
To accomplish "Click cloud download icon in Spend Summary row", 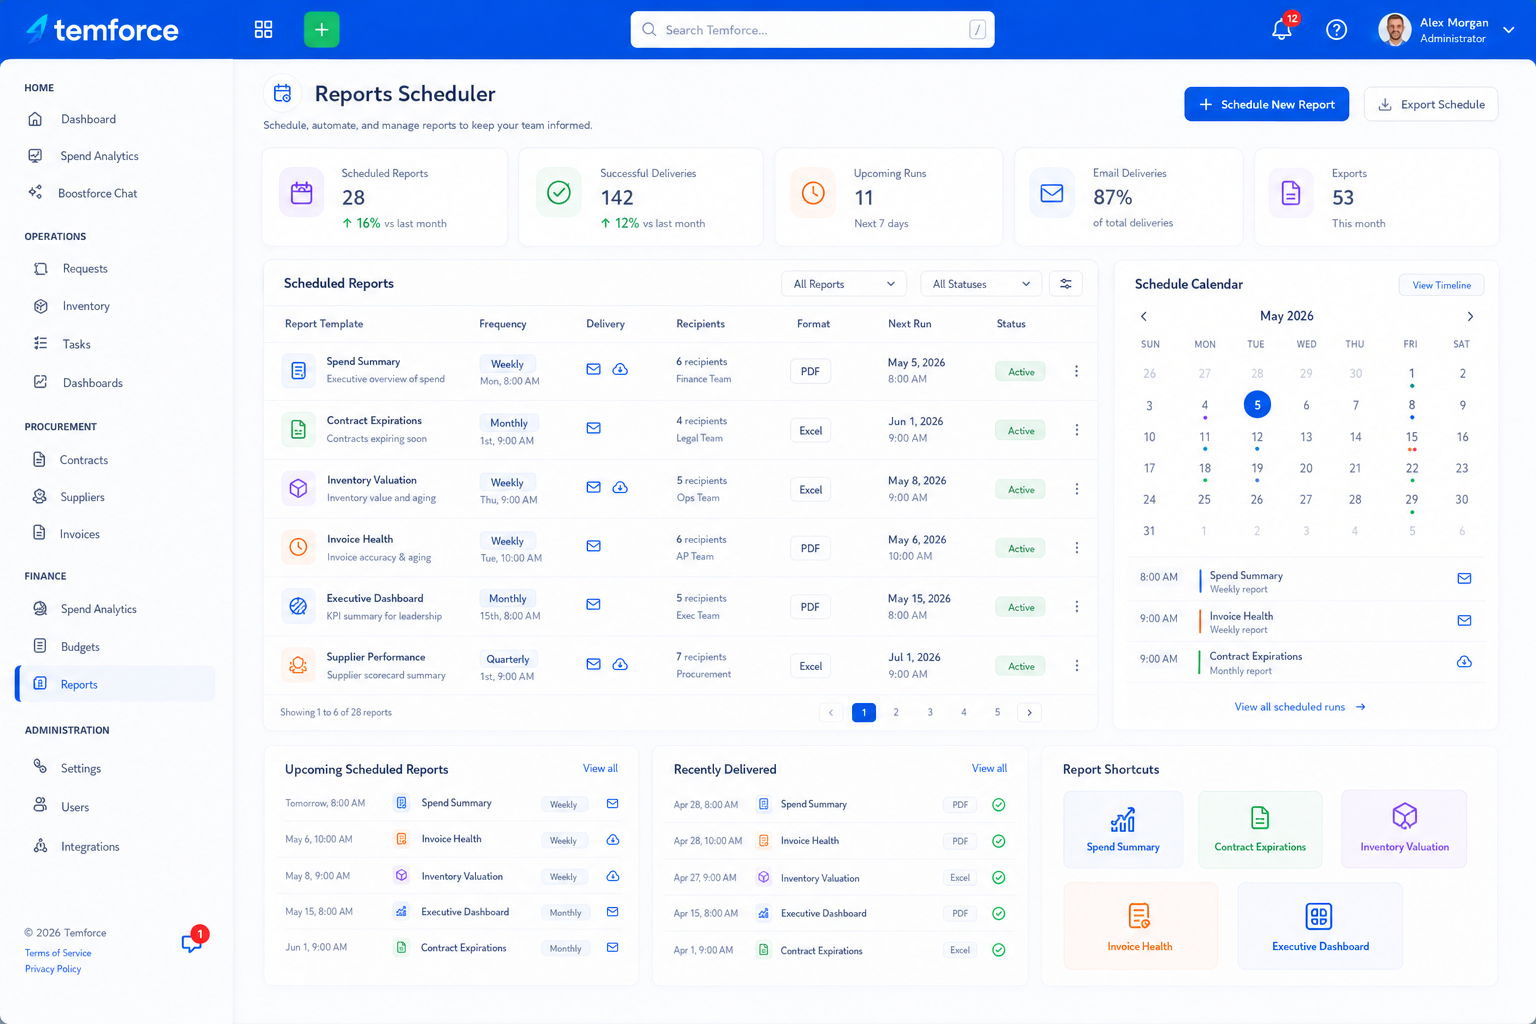I will pyautogui.click(x=620, y=369).
